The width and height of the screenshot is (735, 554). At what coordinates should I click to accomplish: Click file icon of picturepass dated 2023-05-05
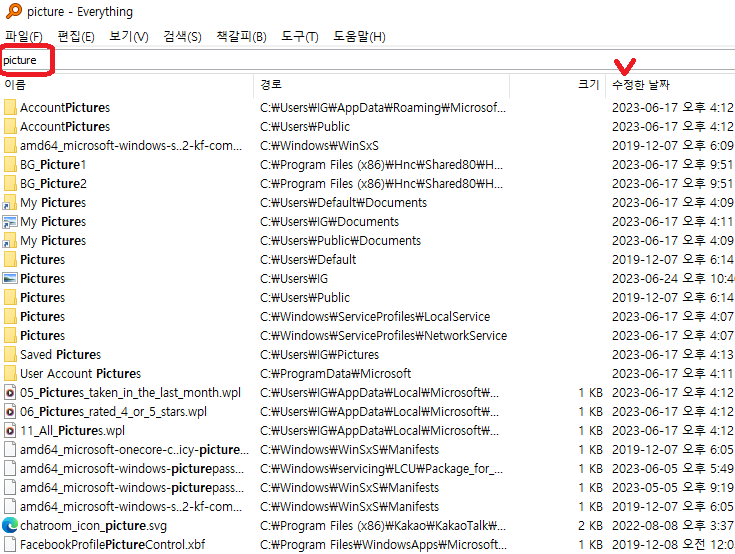click(x=10, y=487)
